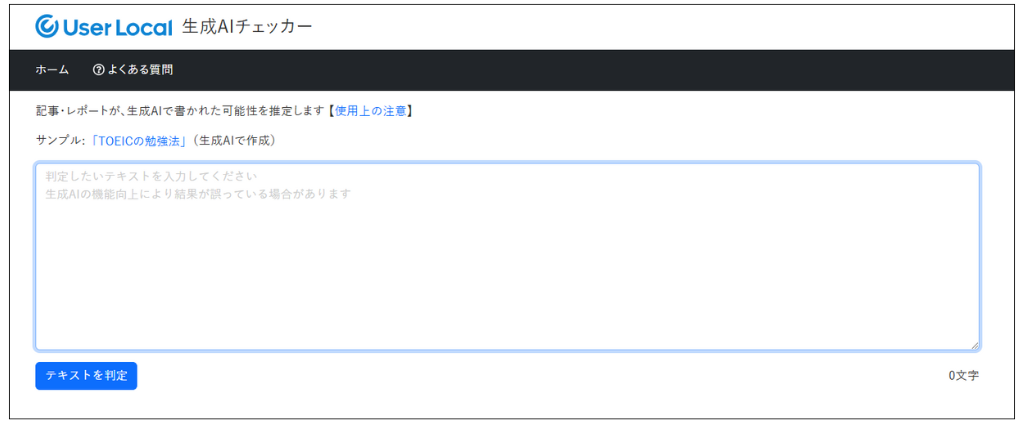This screenshot has width=1024, height=429.
Task: Click empty space in the dark navigation bar
Action: [x=600, y=70]
